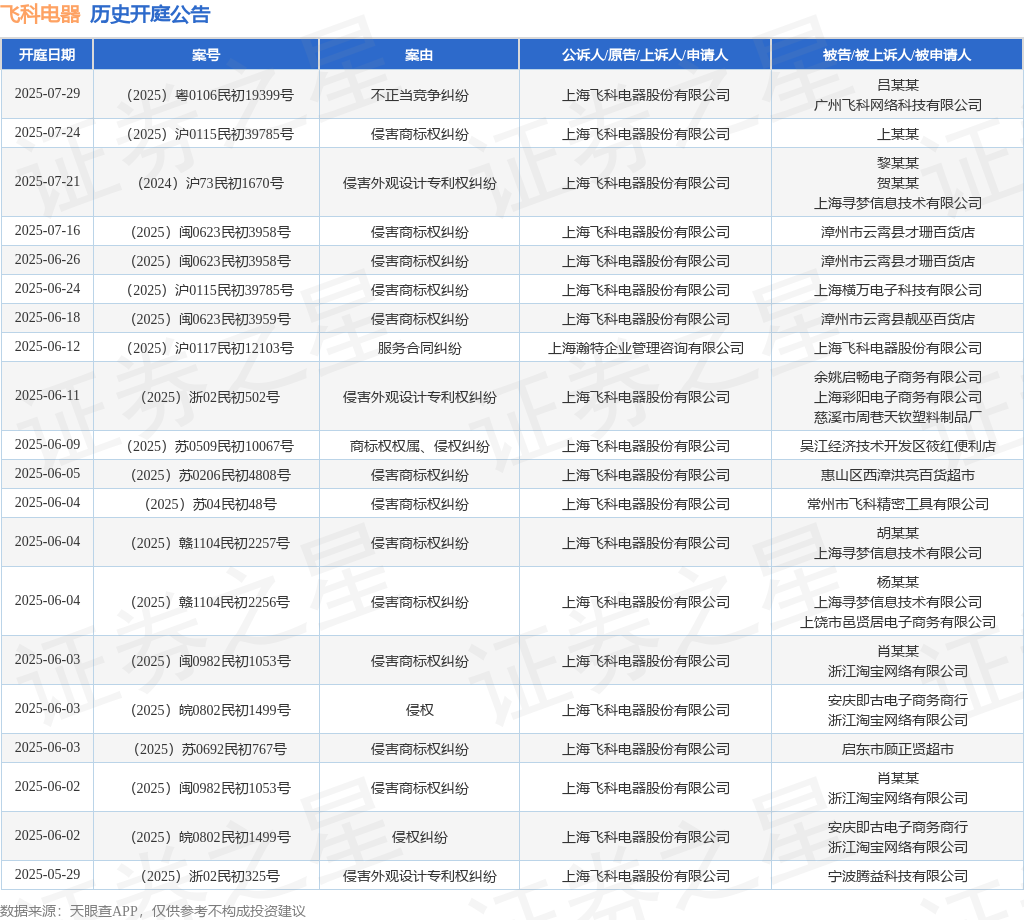The image size is (1024, 920).
Task: Click defendant 黎某某
Action: click(897, 163)
